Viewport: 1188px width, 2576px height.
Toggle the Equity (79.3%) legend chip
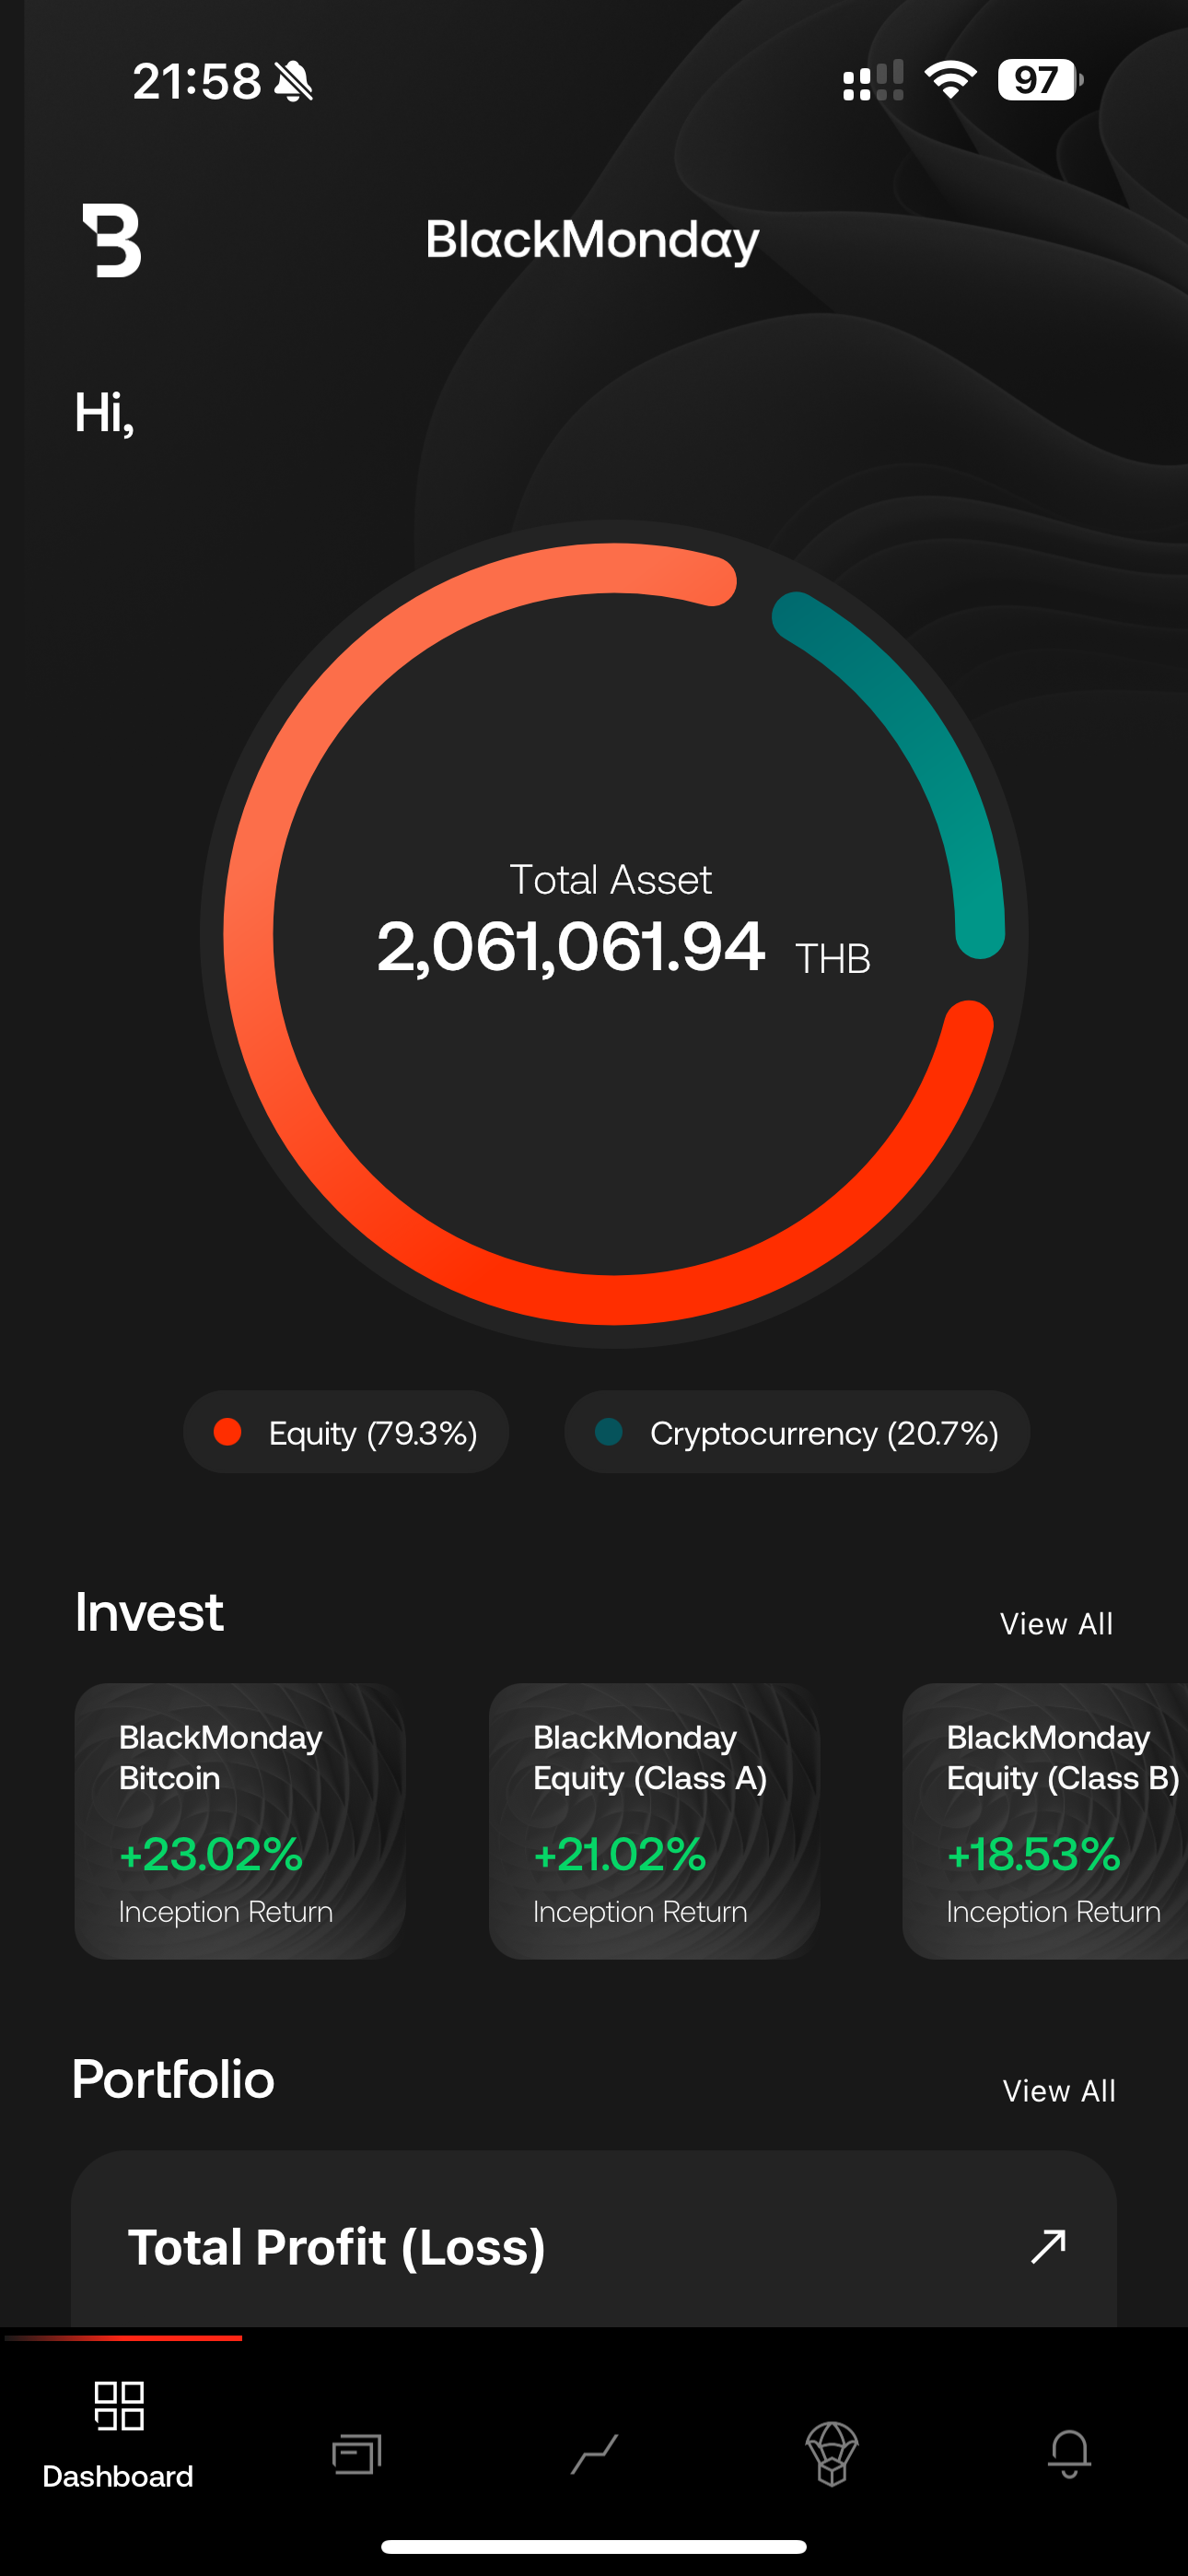tap(346, 1432)
